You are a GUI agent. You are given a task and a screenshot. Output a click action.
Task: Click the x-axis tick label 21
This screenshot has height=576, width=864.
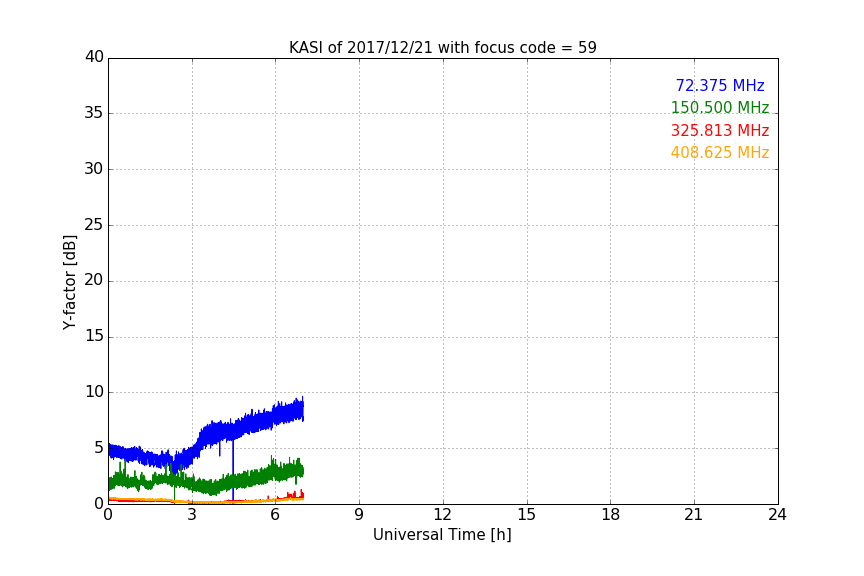click(694, 515)
